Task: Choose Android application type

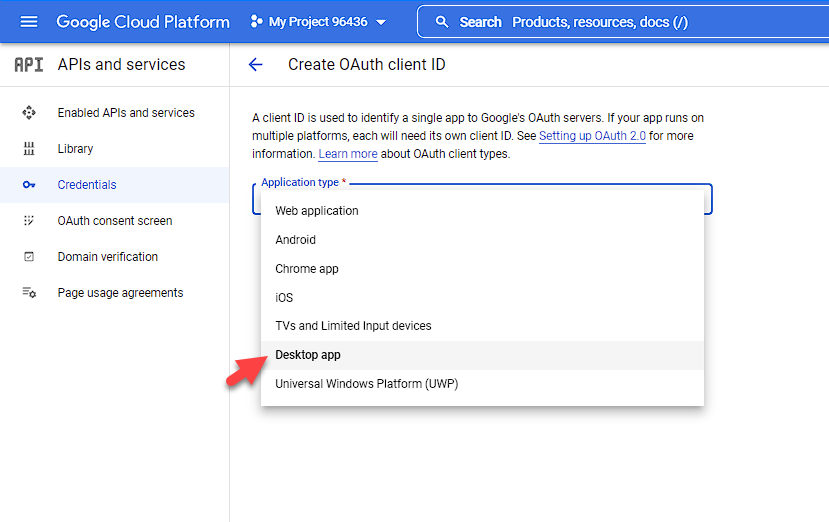Action: pyautogui.click(x=296, y=240)
